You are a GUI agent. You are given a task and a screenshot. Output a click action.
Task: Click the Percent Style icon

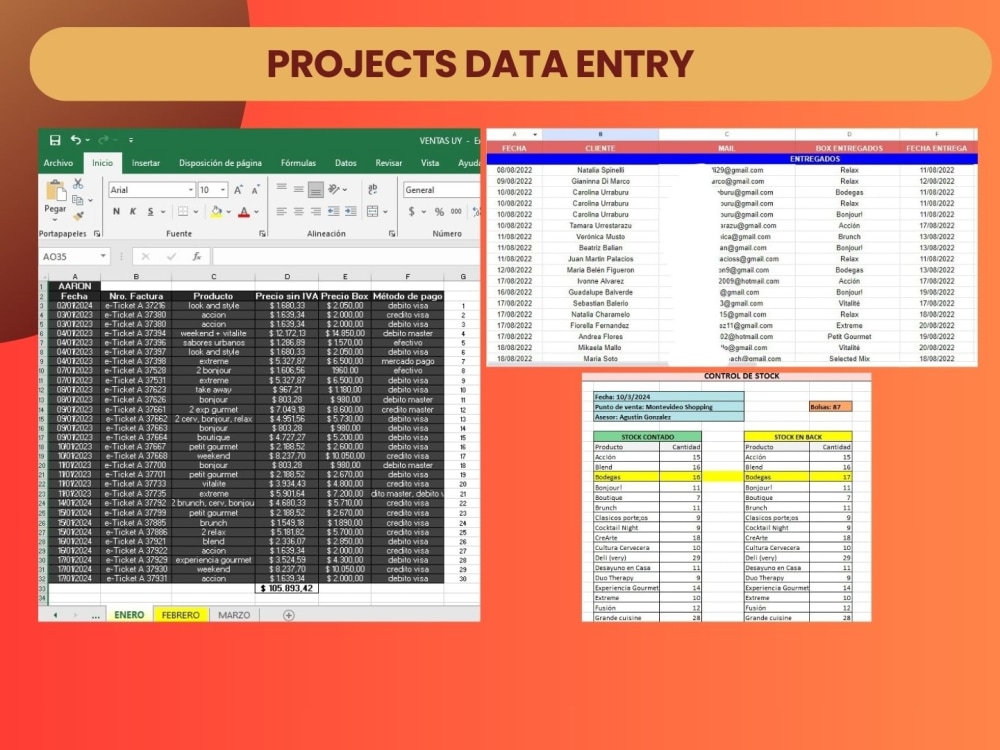point(439,212)
